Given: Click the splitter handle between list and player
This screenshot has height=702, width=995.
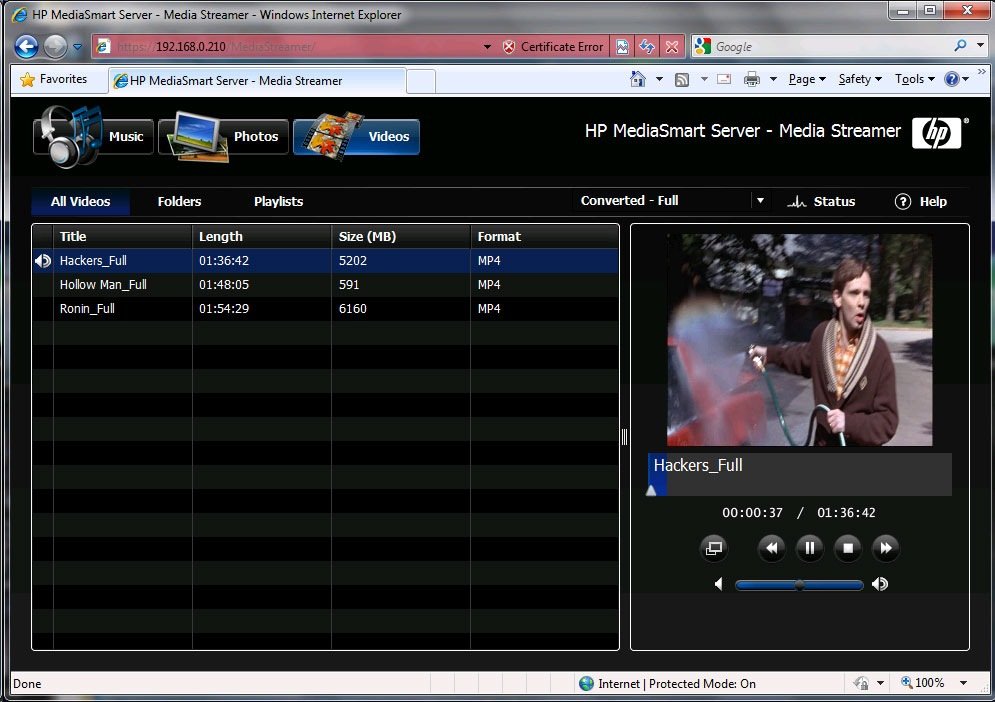Looking at the screenshot, I should (x=624, y=437).
